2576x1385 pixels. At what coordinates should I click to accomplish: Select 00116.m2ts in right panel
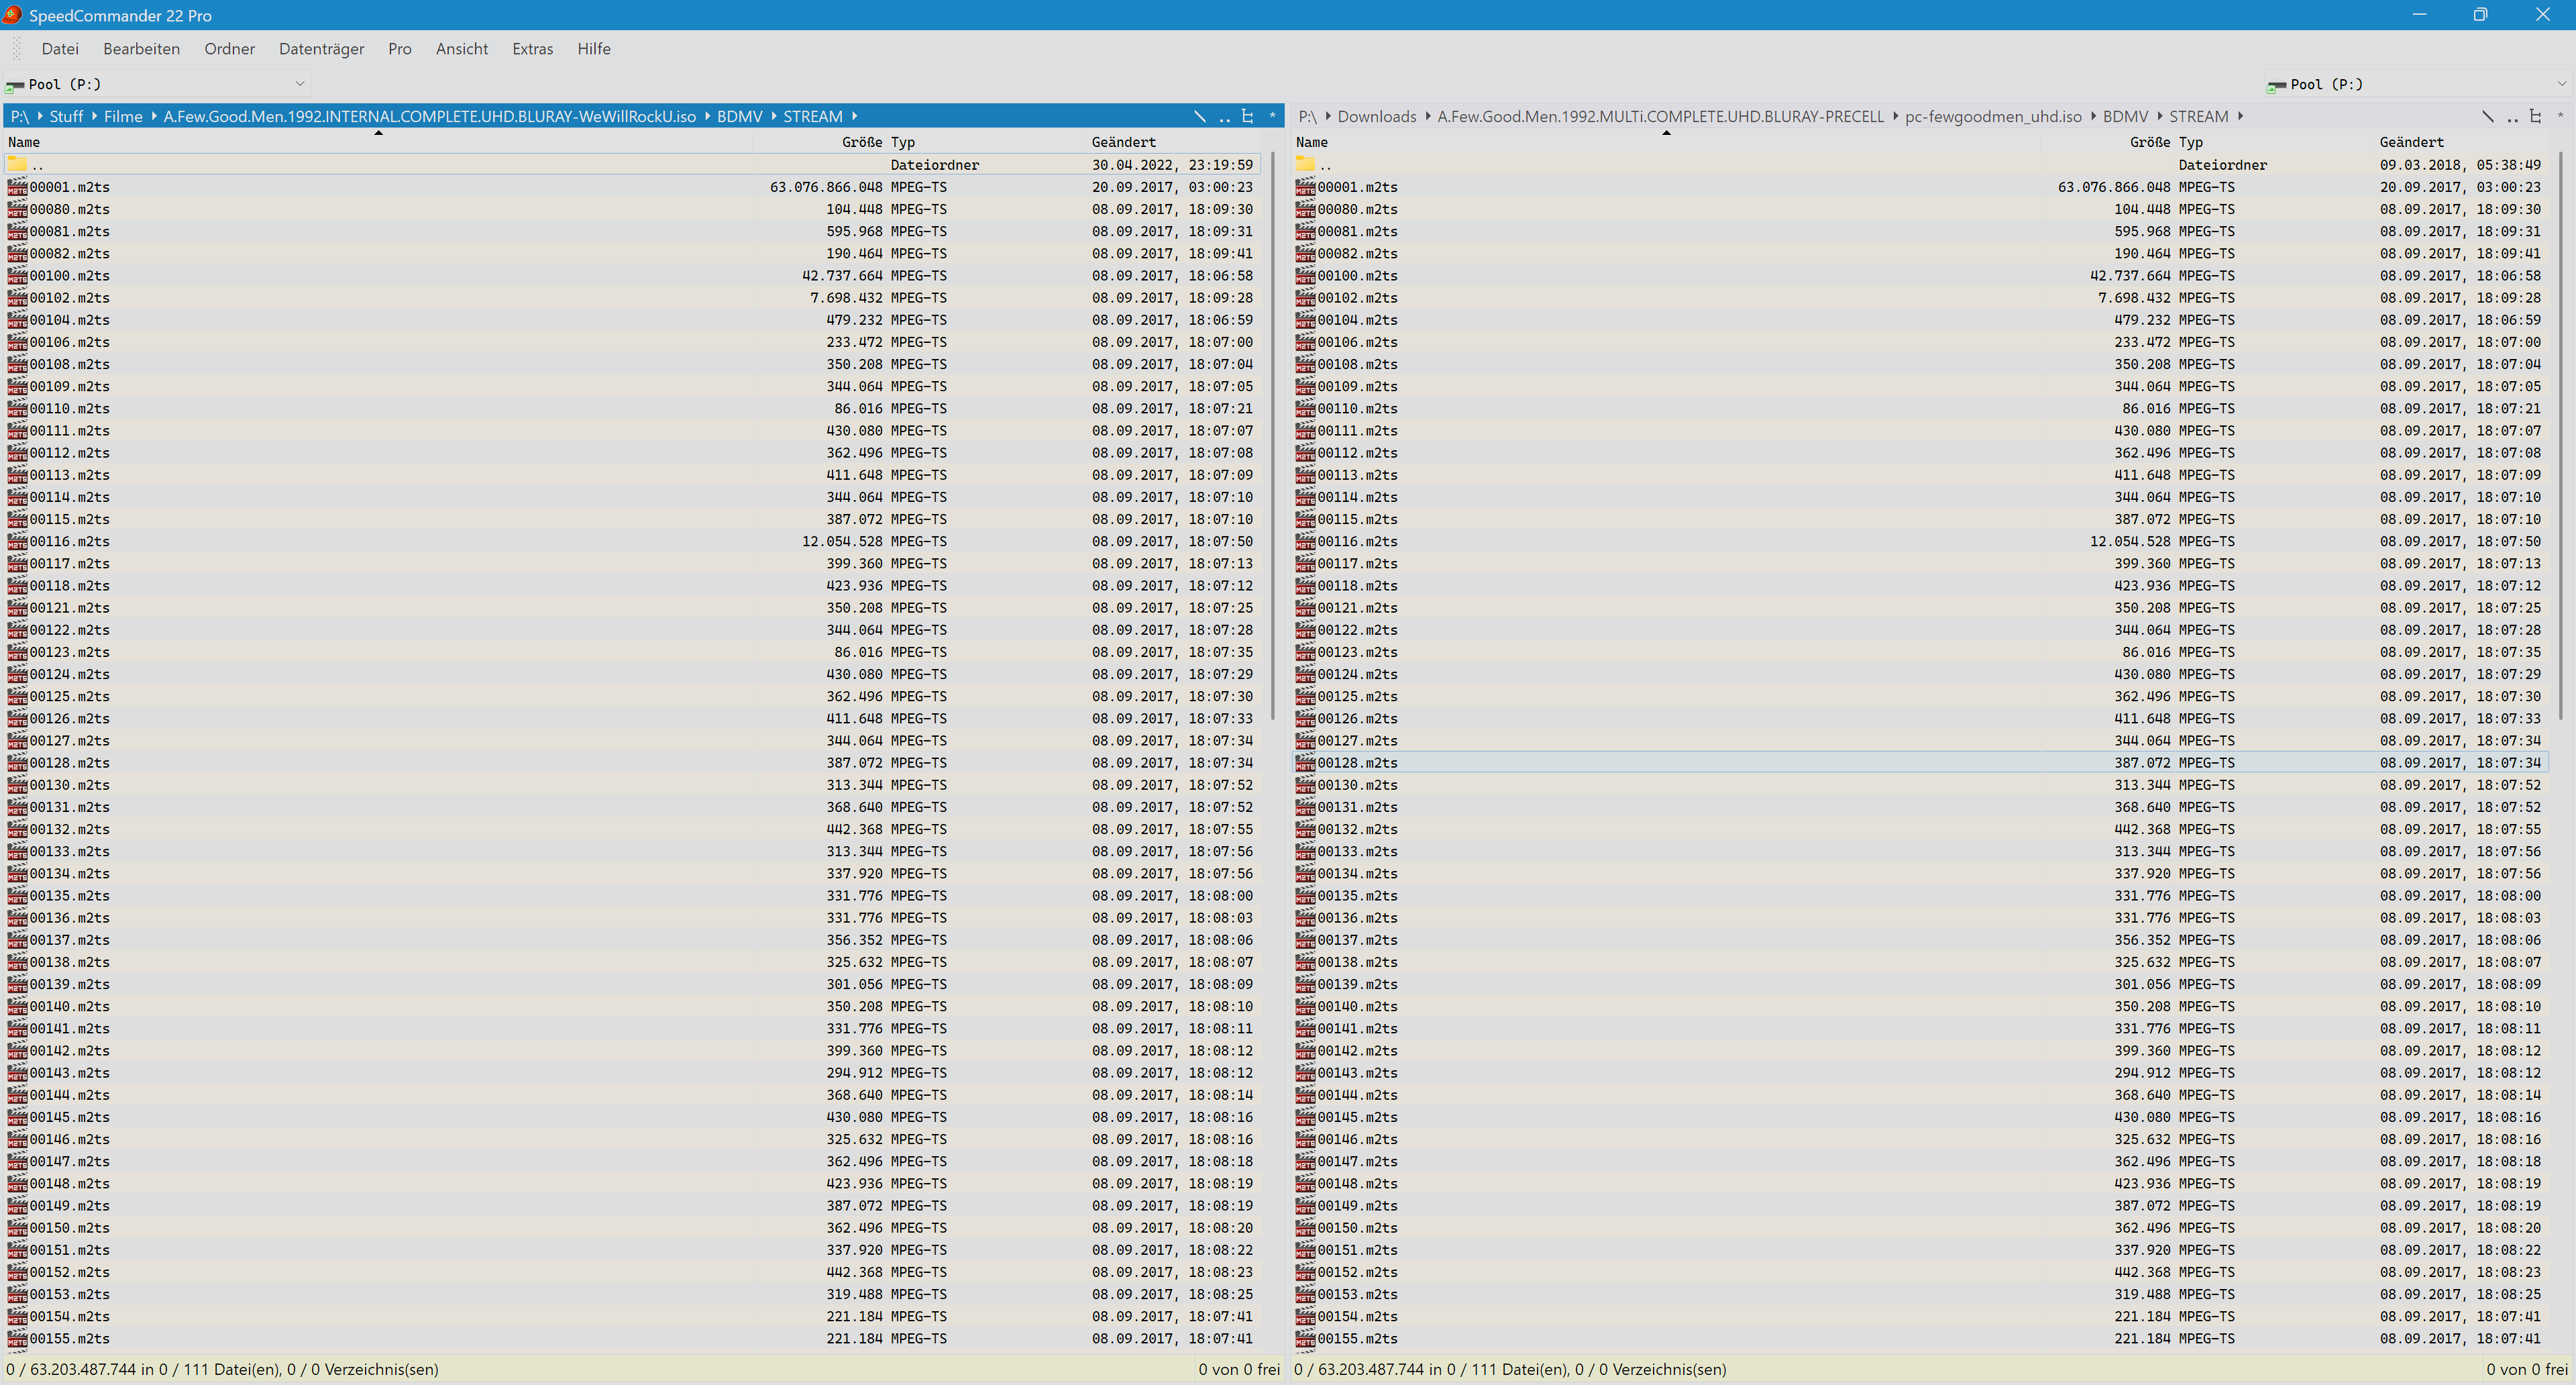click(x=1357, y=542)
